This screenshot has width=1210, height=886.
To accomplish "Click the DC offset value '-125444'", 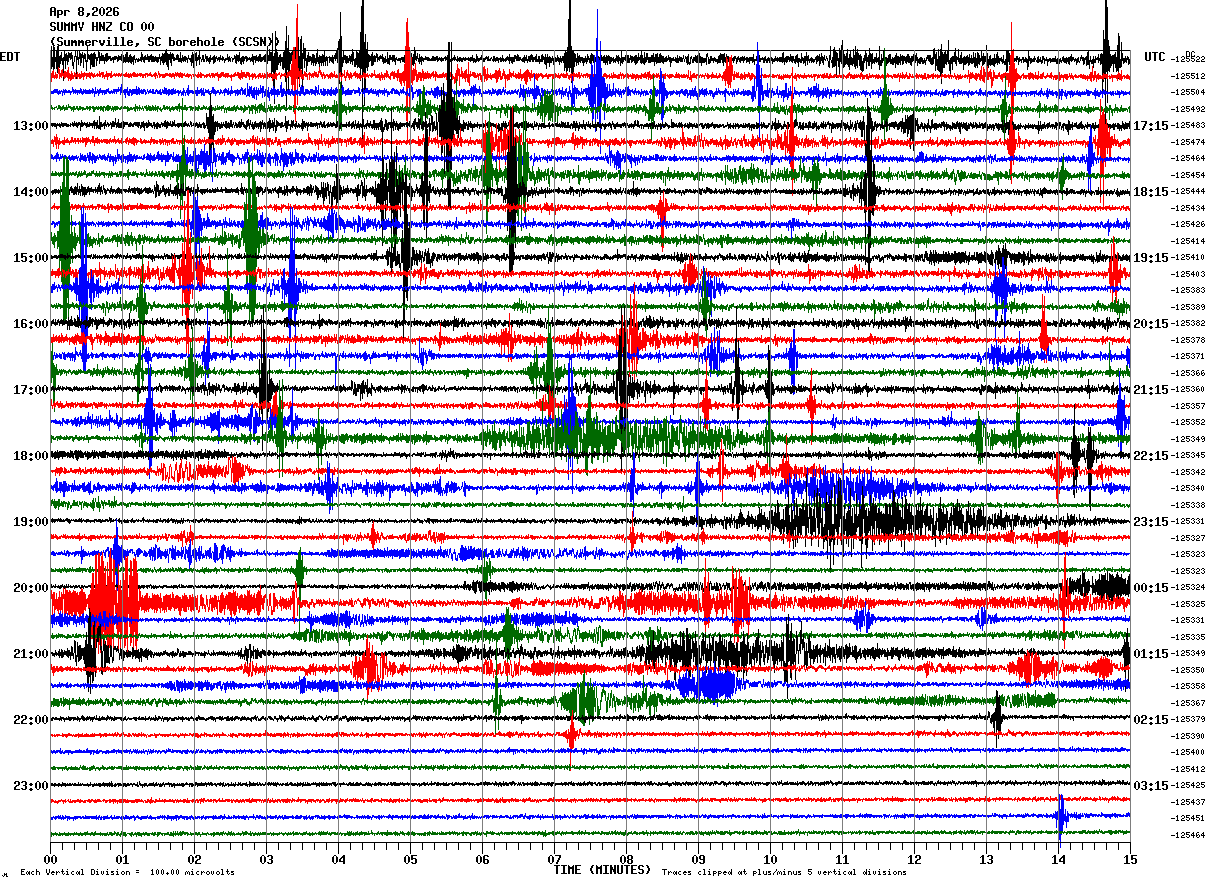I will (x=1188, y=191).
